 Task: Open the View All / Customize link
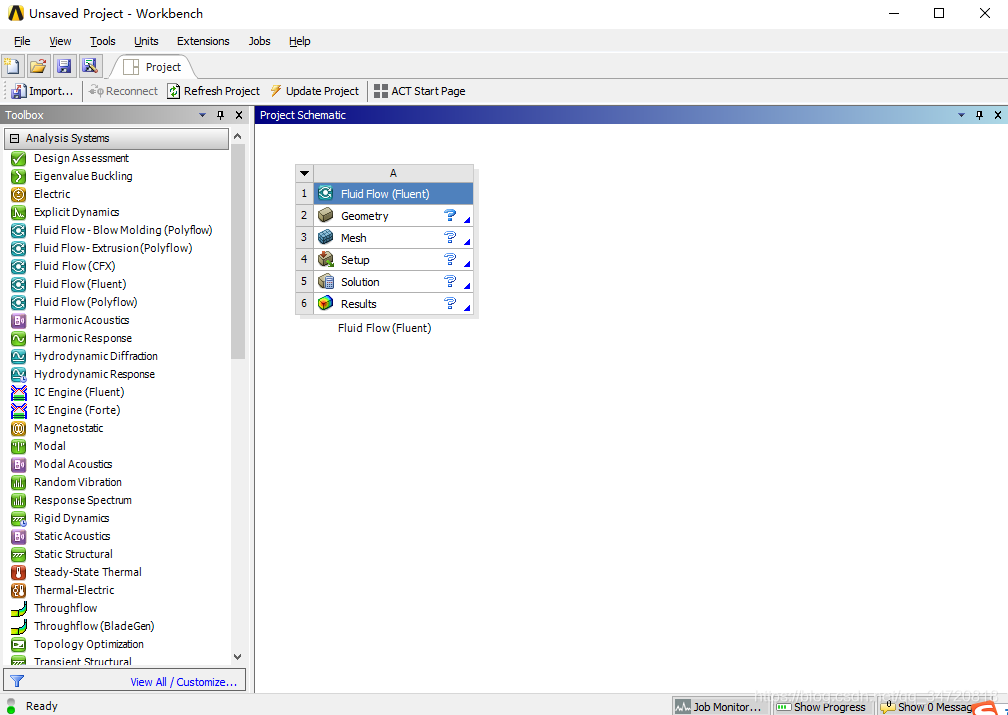pos(184,682)
